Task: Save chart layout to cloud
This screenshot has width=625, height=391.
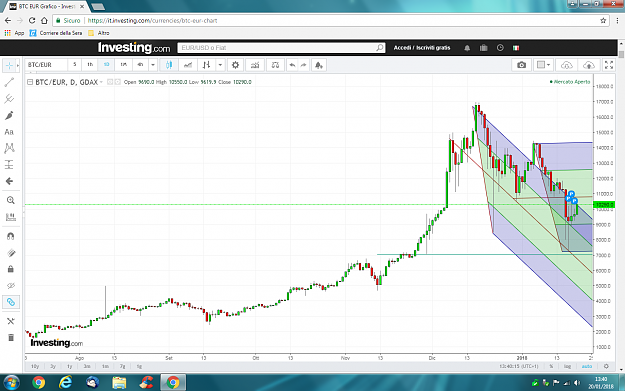Action: (589, 65)
